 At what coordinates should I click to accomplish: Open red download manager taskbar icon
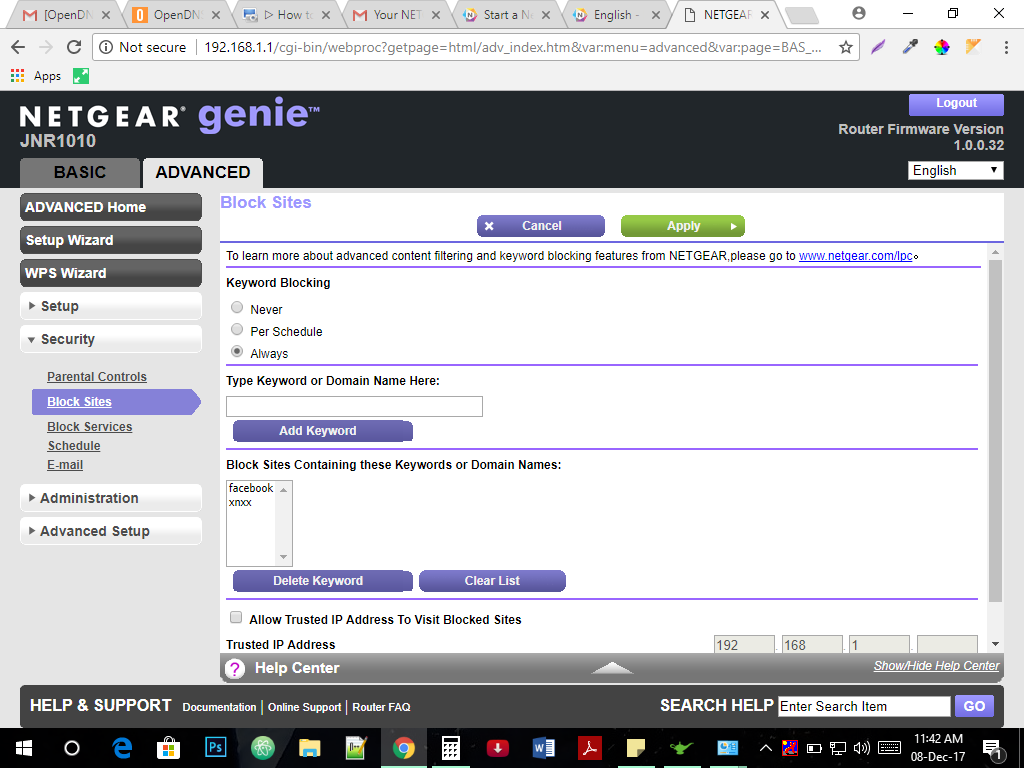click(x=498, y=748)
